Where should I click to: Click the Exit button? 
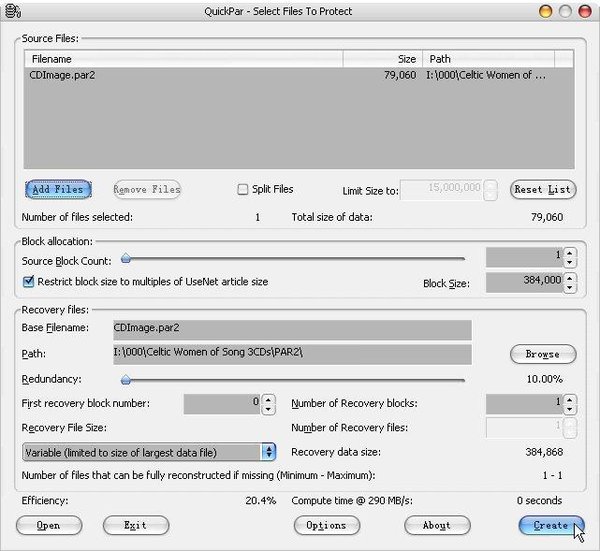(136, 525)
